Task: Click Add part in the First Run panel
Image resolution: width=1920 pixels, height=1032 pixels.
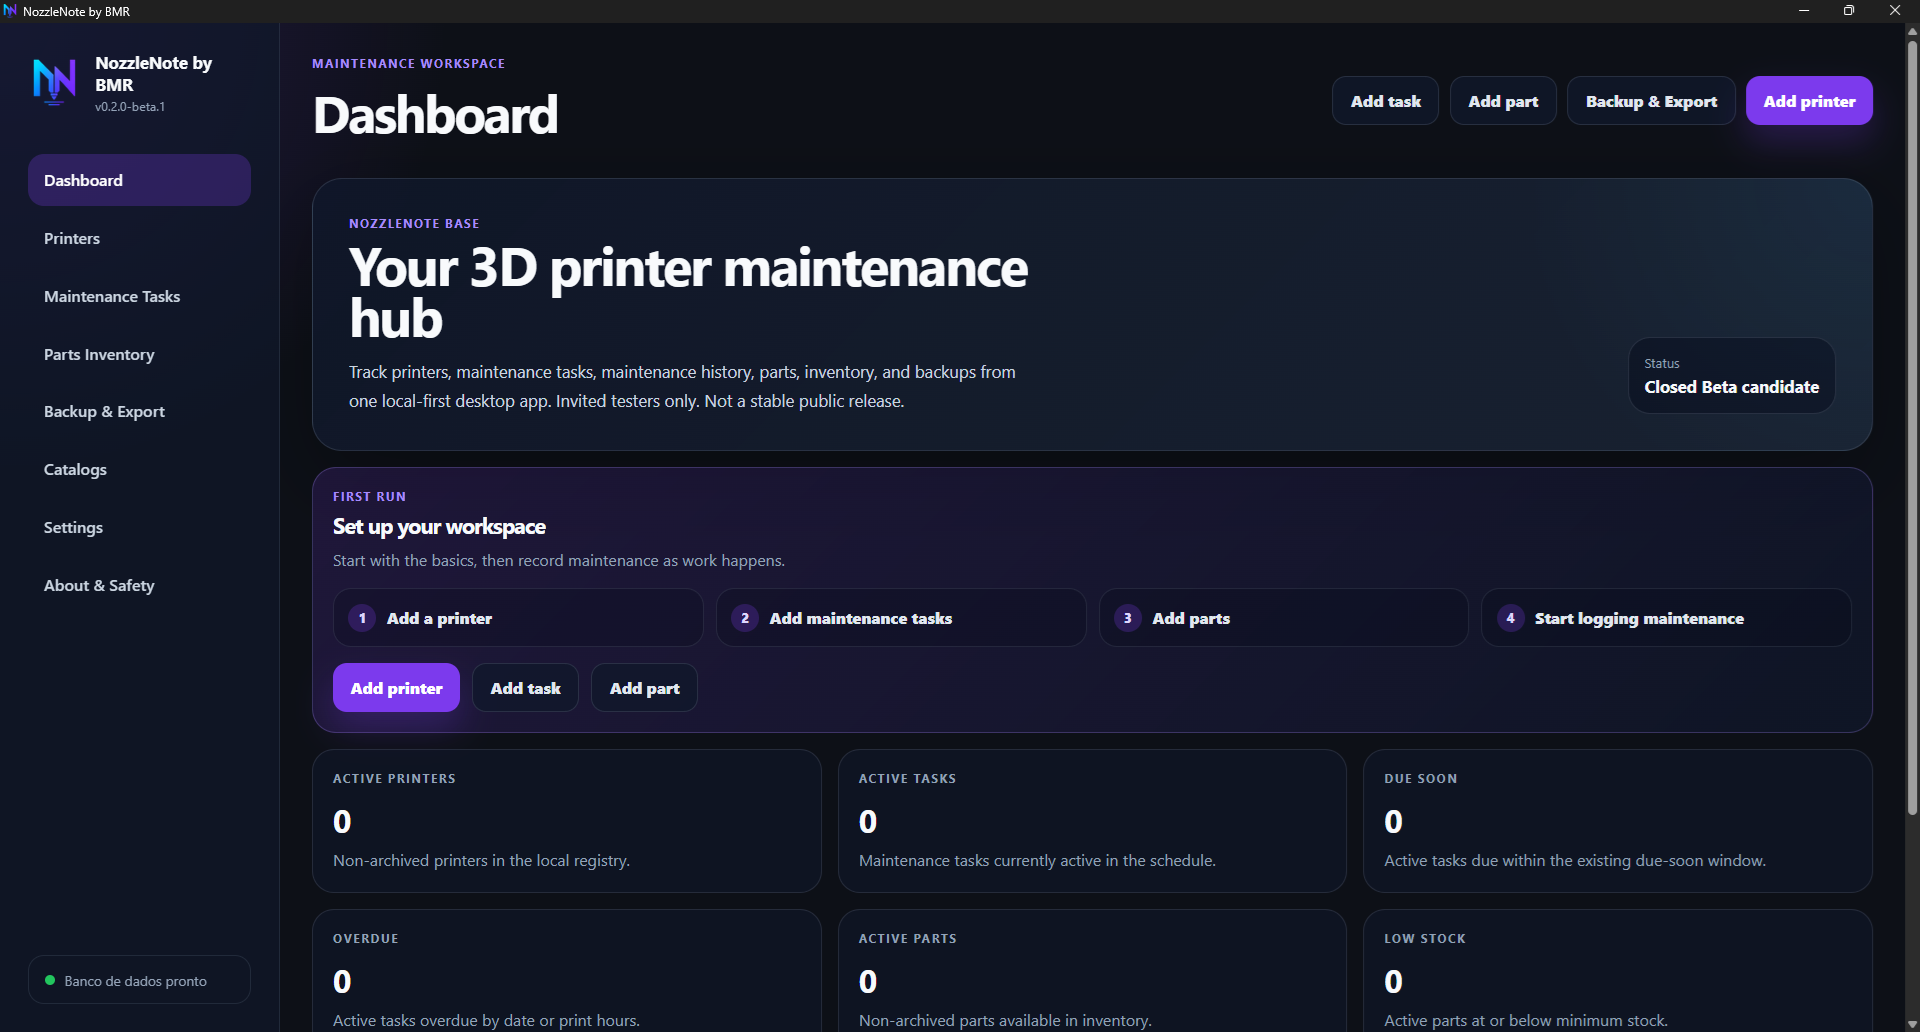Action: (644, 688)
